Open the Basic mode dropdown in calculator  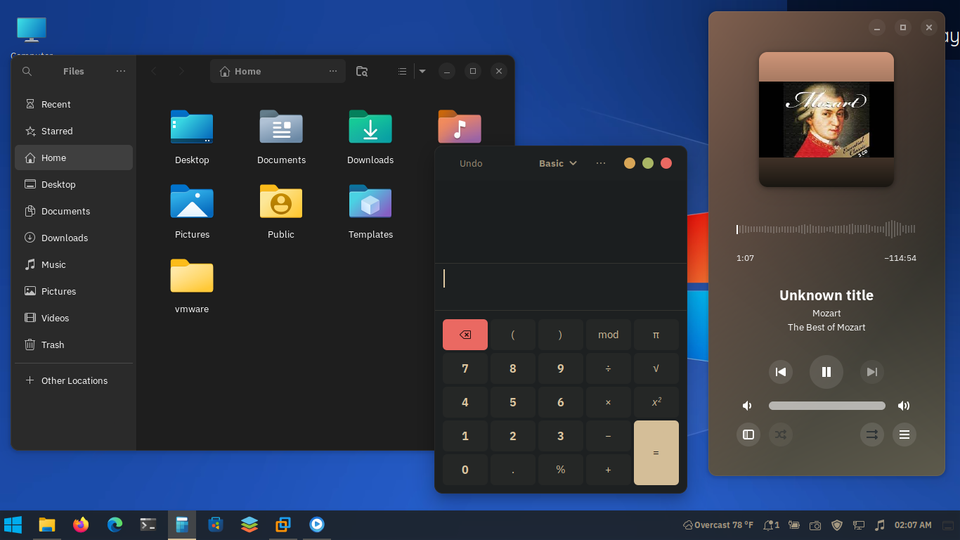coord(557,163)
